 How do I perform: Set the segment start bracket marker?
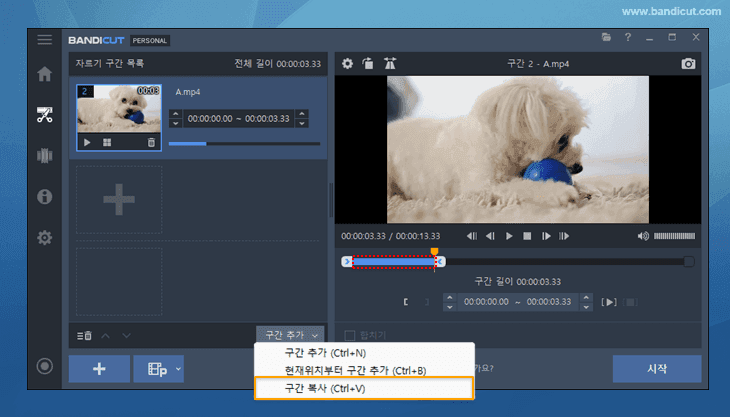(x=406, y=302)
